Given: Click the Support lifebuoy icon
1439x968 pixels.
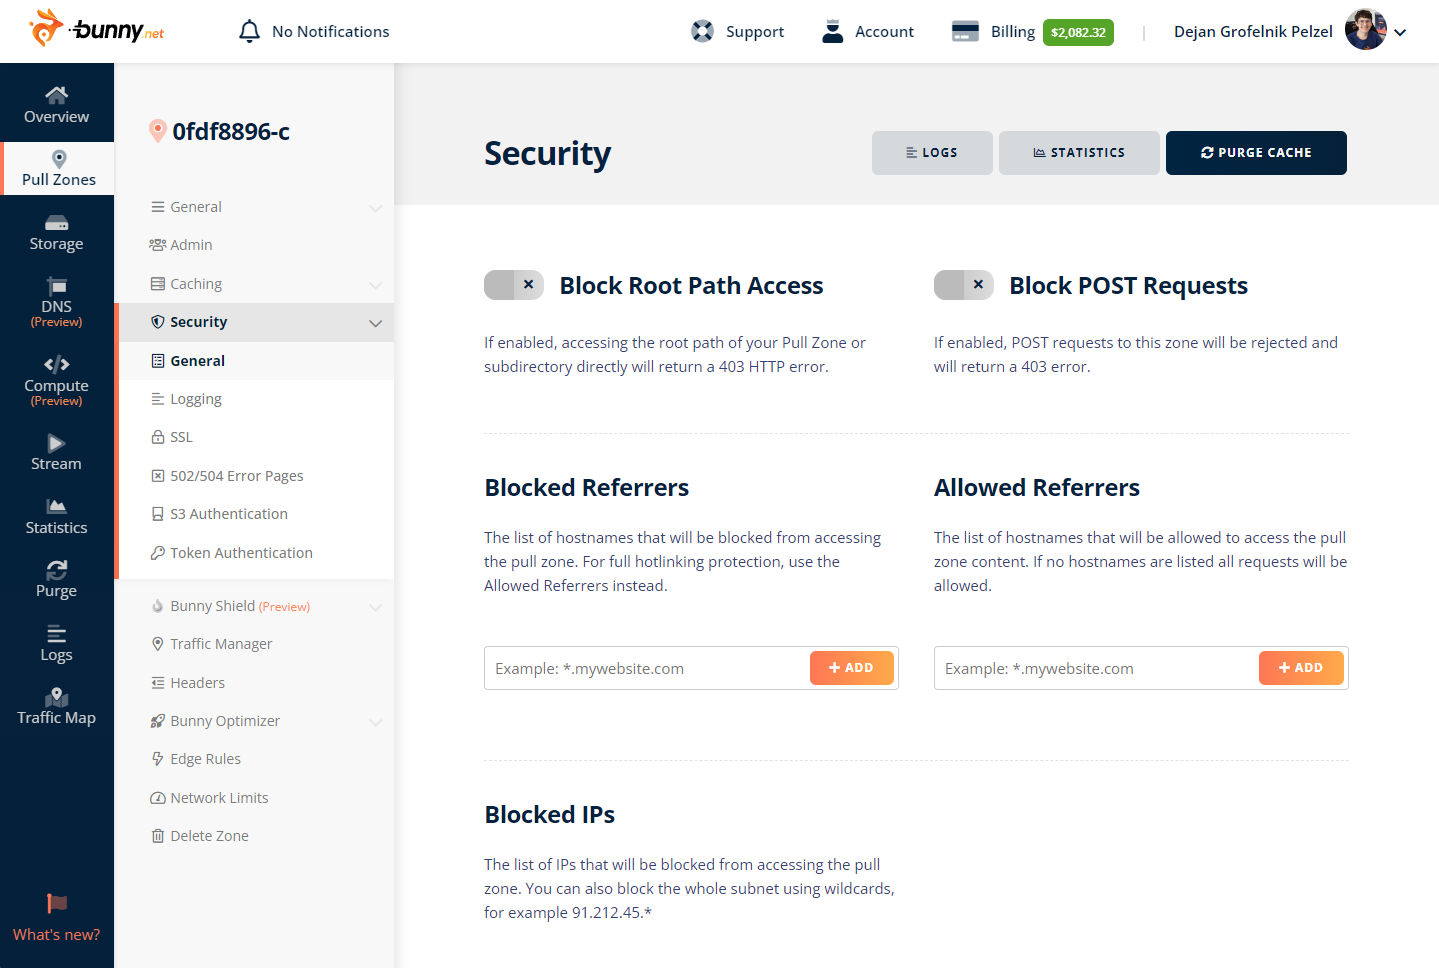Looking at the screenshot, I should (x=703, y=31).
